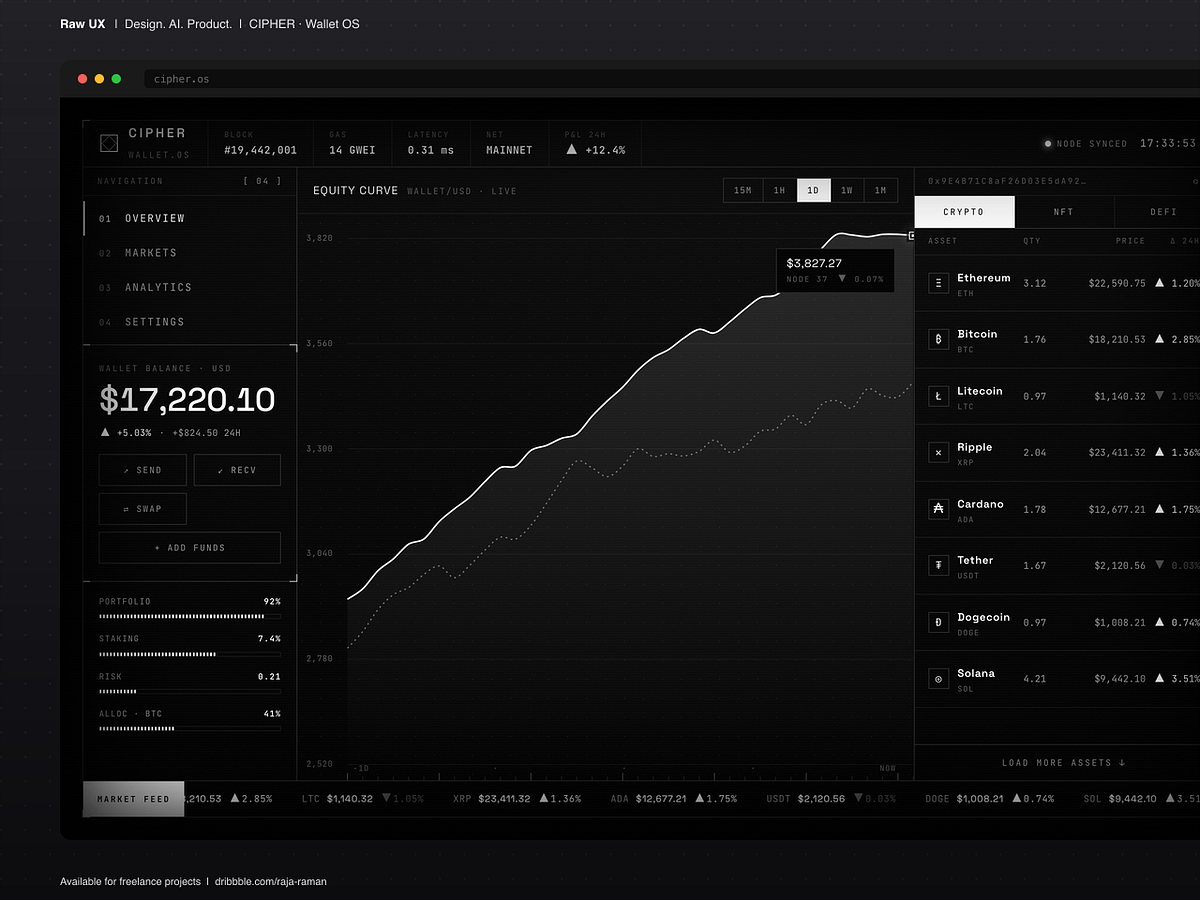This screenshot has width=1200, height=900.
Task: Click the 17:33:53 clock display
Action: pyautogui.click(x=1168, y=144)
